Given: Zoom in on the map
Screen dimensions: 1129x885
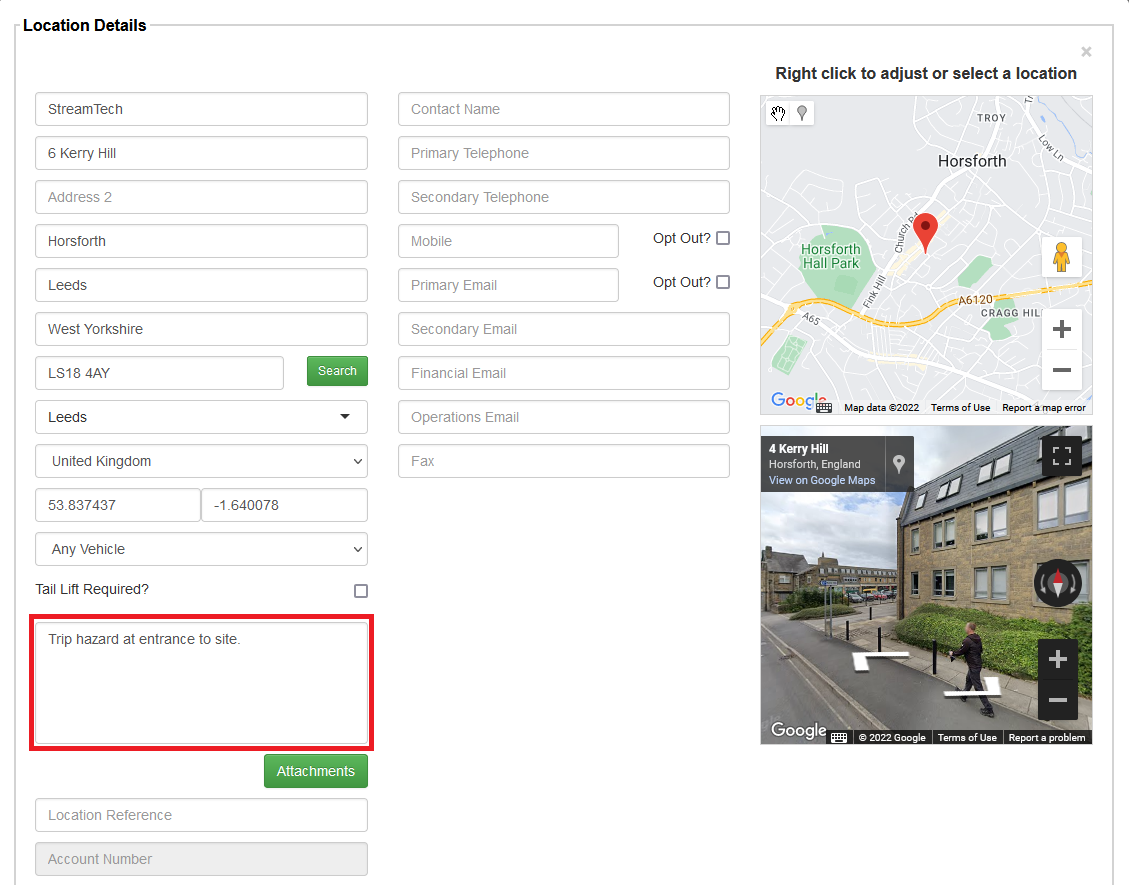Looking at the screenshot, I should (1061, 328).
